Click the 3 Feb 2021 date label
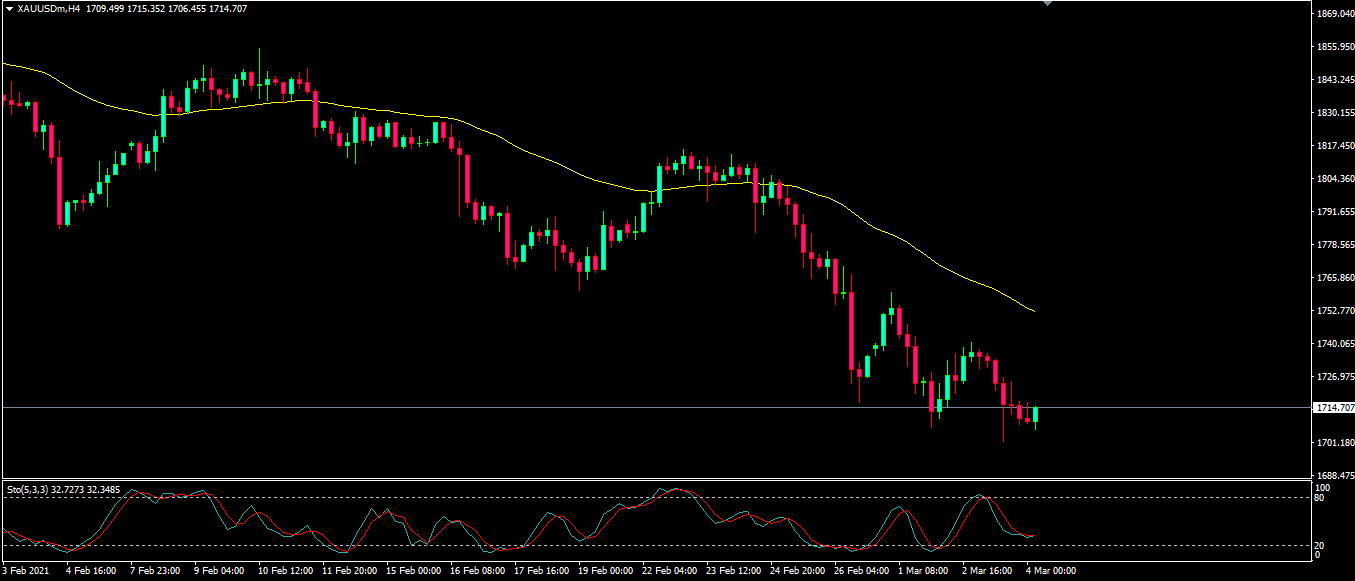Viewport: 1355px width, 581px height. tap(27, 571)
